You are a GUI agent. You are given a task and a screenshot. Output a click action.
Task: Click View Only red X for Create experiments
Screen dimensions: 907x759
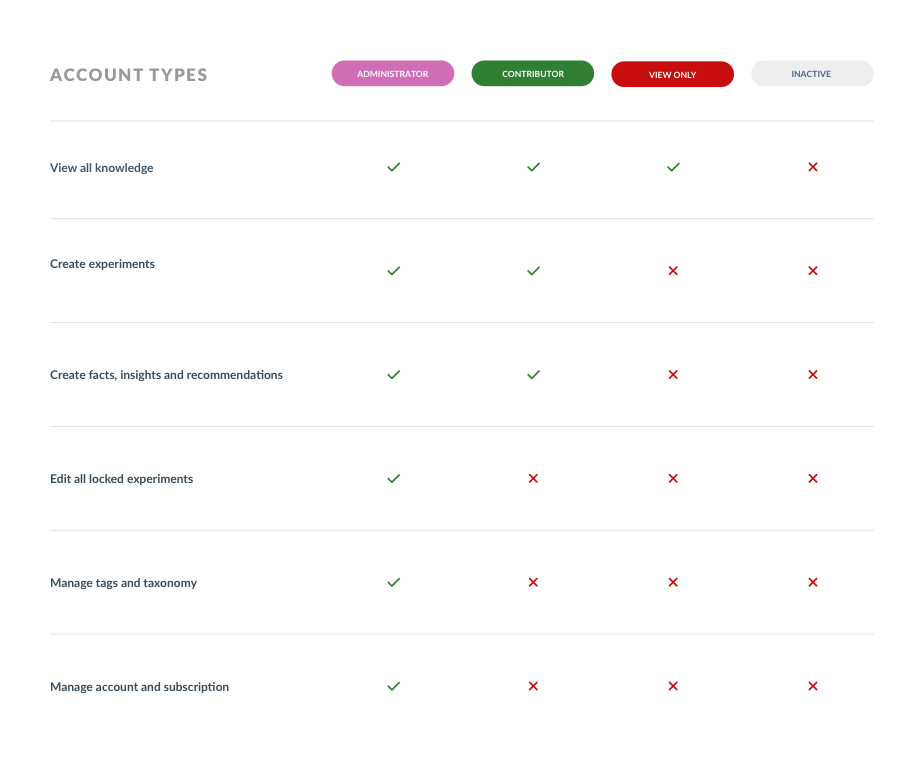coord(673,271)
